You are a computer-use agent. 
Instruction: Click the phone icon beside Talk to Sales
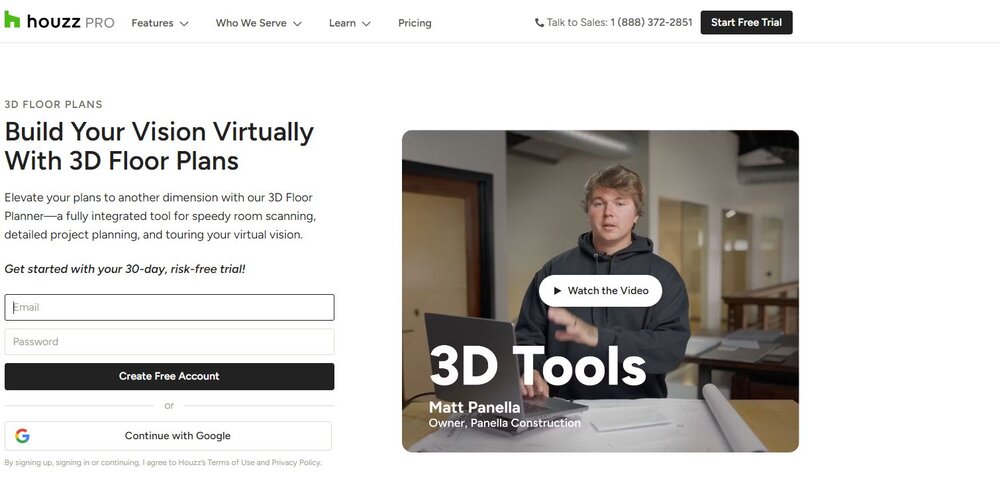click(540, 23)
